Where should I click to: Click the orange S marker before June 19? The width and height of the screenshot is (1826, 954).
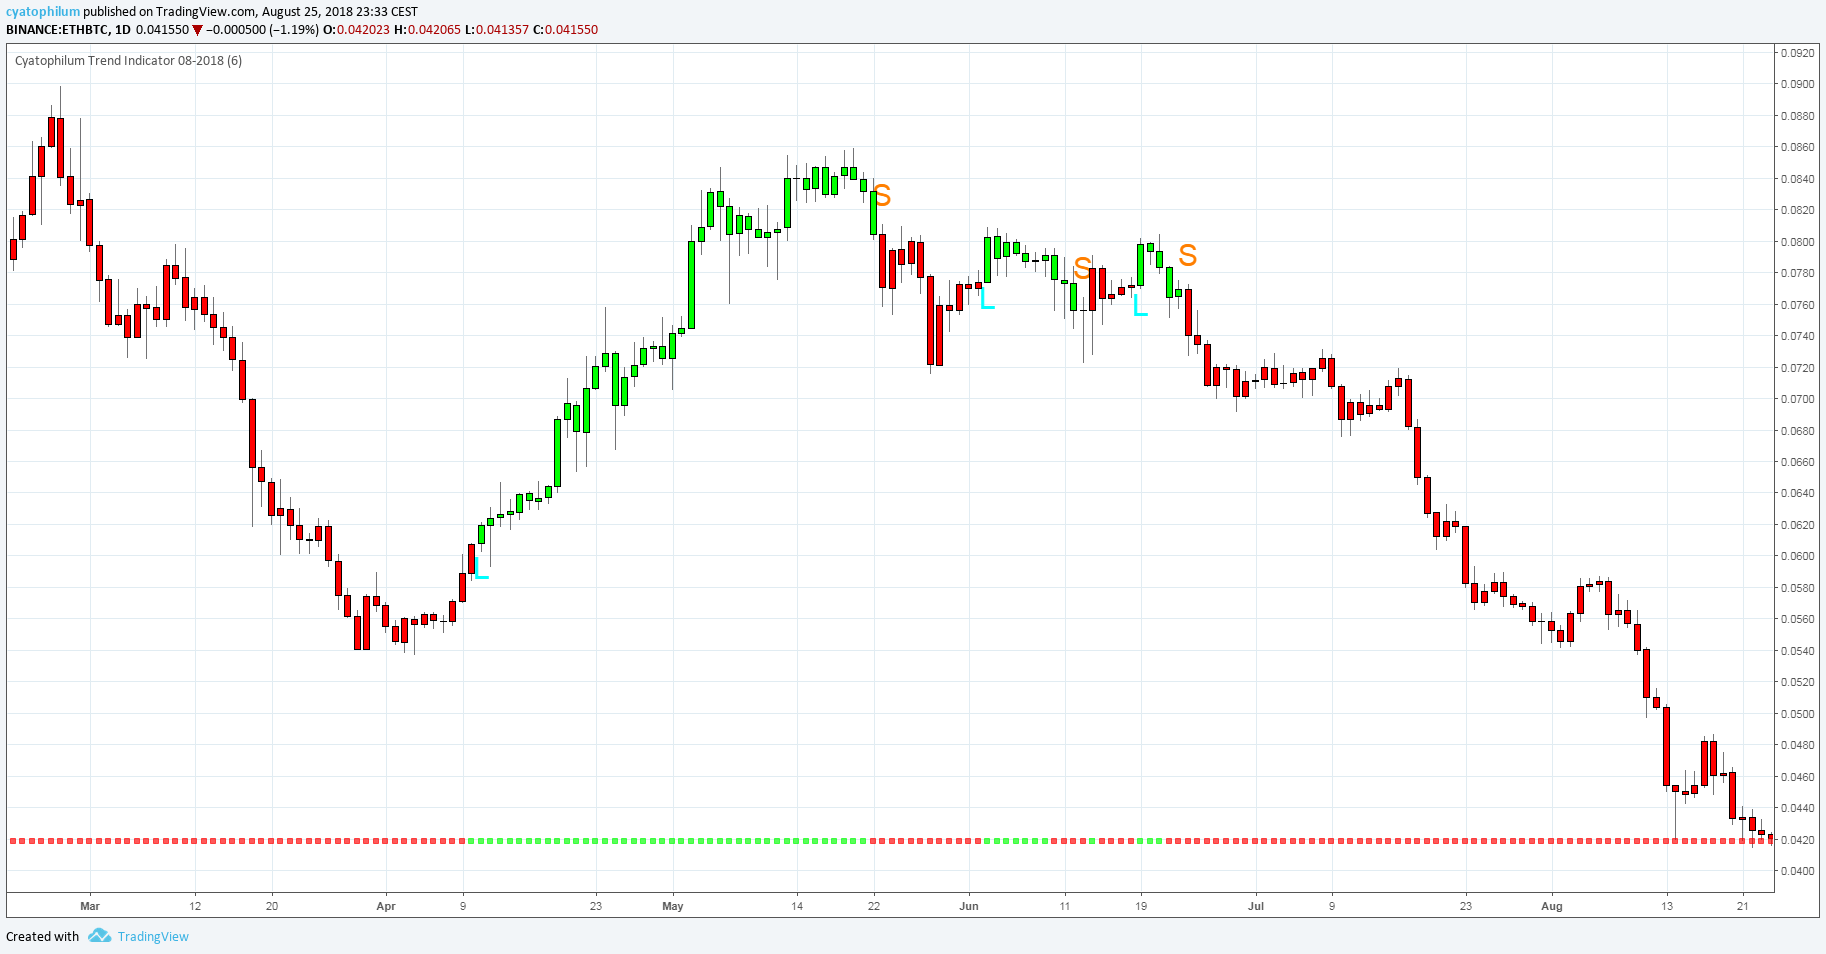pos(1082,268)
